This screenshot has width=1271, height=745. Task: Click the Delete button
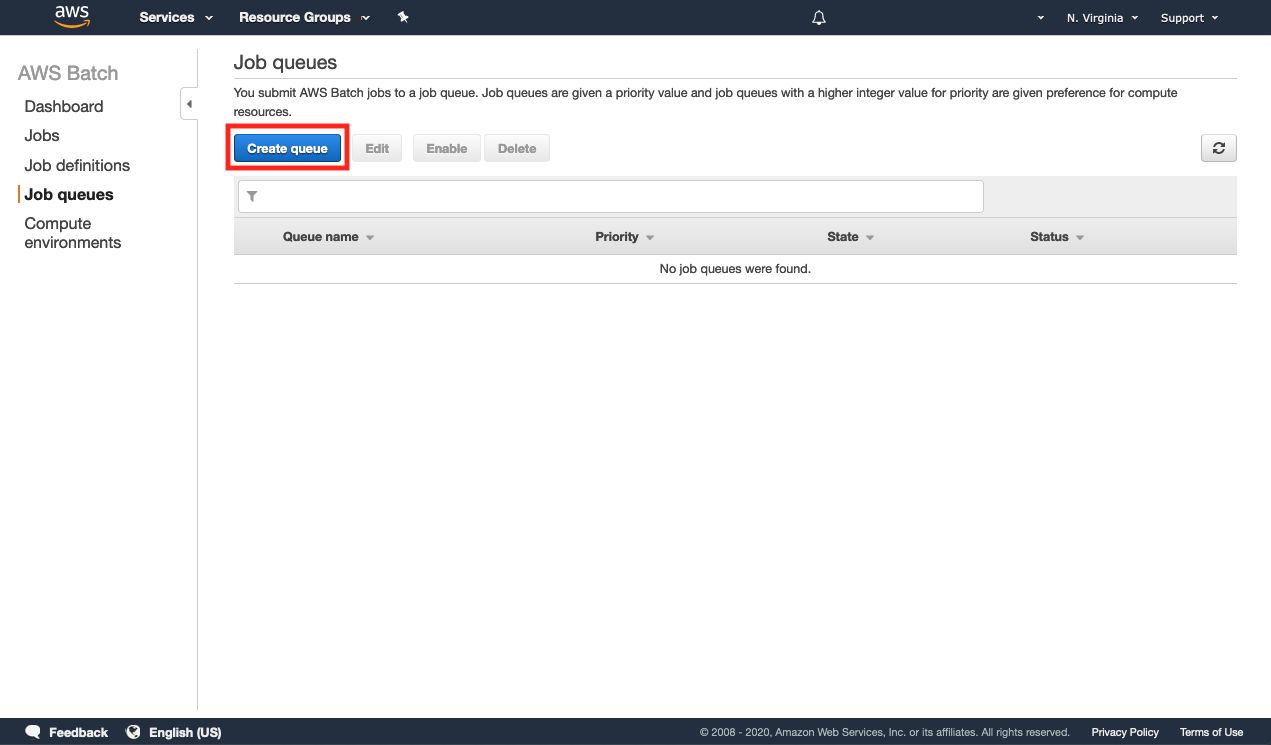(517, 148)
